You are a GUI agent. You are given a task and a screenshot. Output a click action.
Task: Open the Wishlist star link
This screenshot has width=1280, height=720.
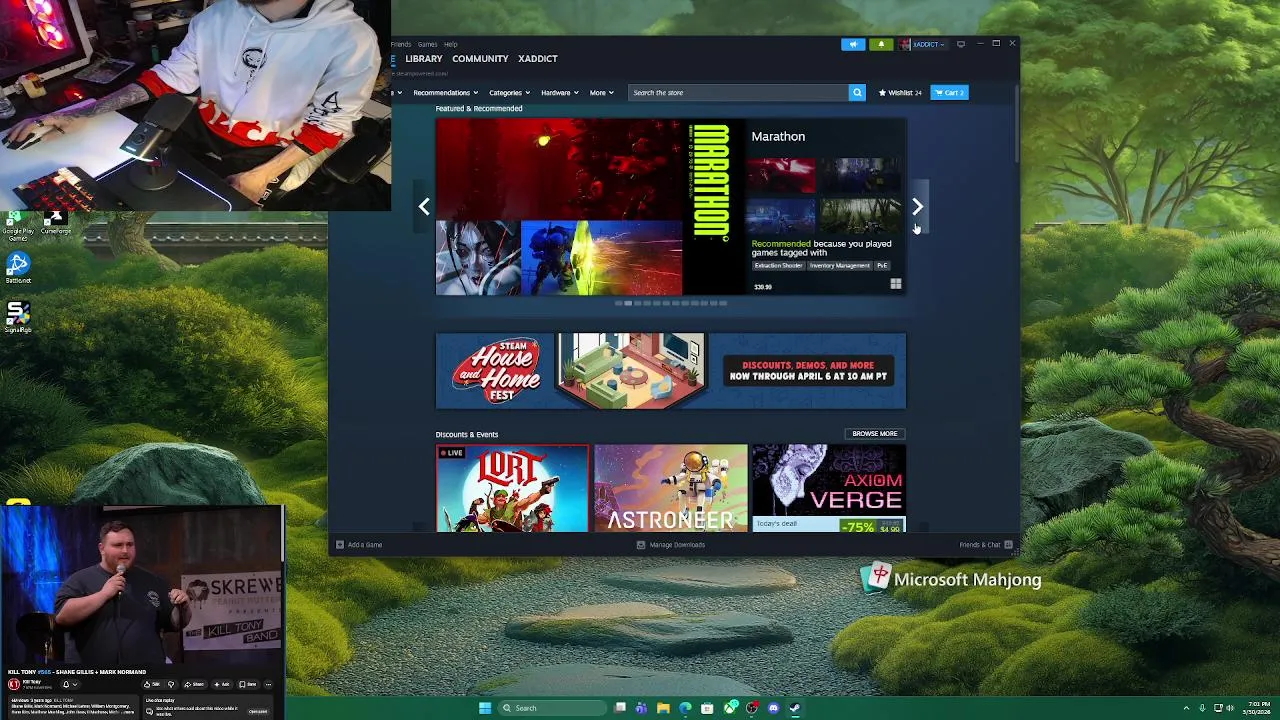pos(900,92)
